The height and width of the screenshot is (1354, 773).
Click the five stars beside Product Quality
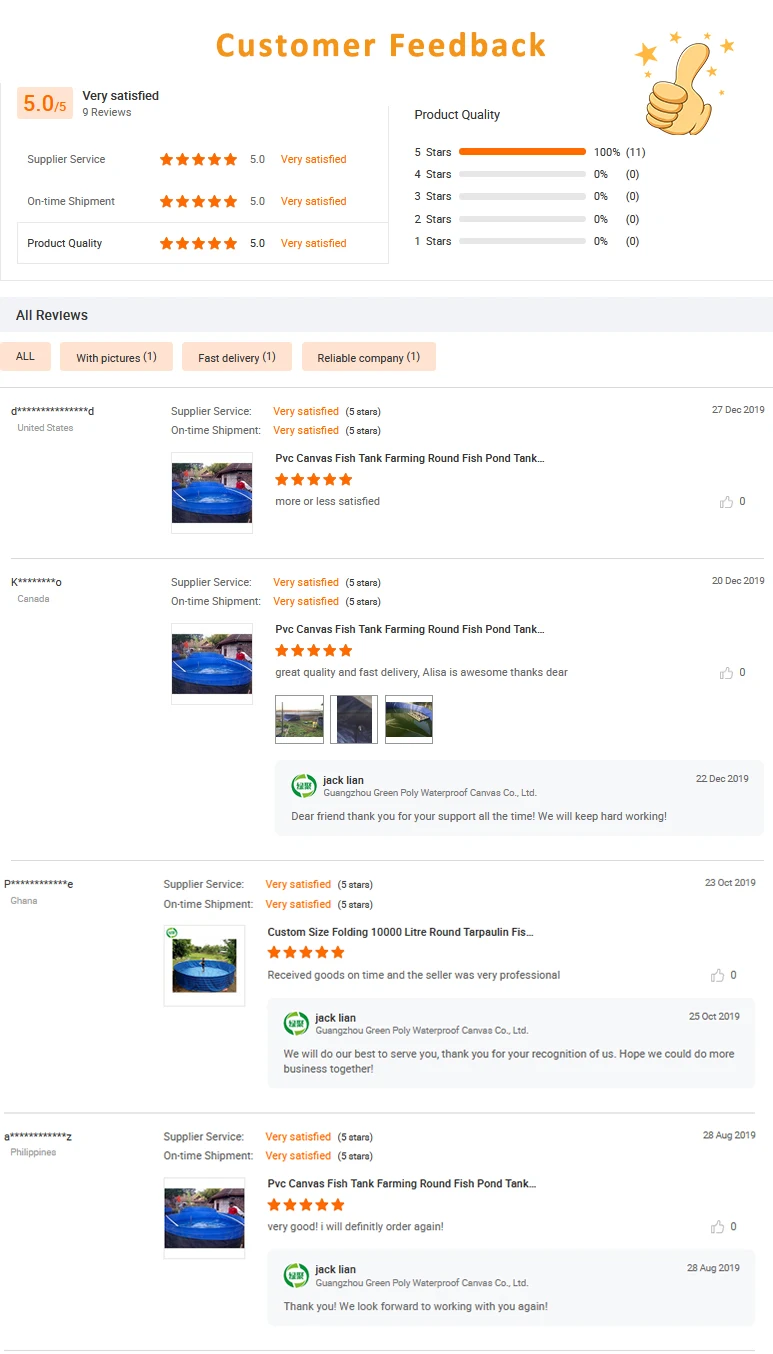coord(198,243)
